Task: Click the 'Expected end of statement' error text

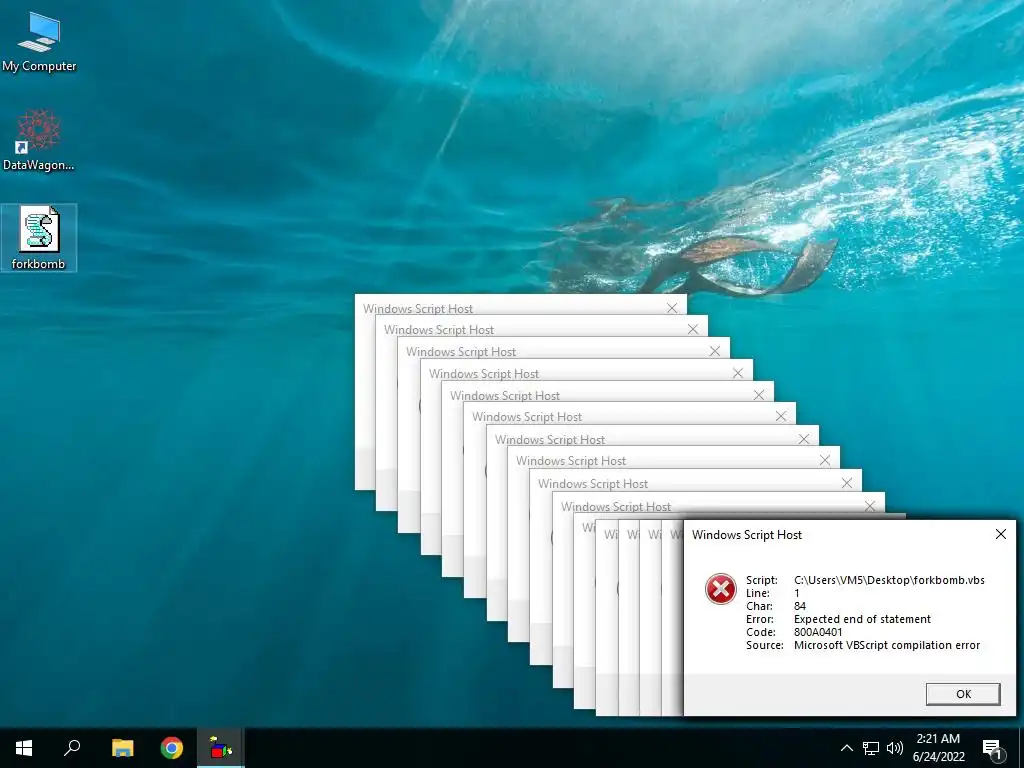Action: pyautogui.click(x=862, y=619)
